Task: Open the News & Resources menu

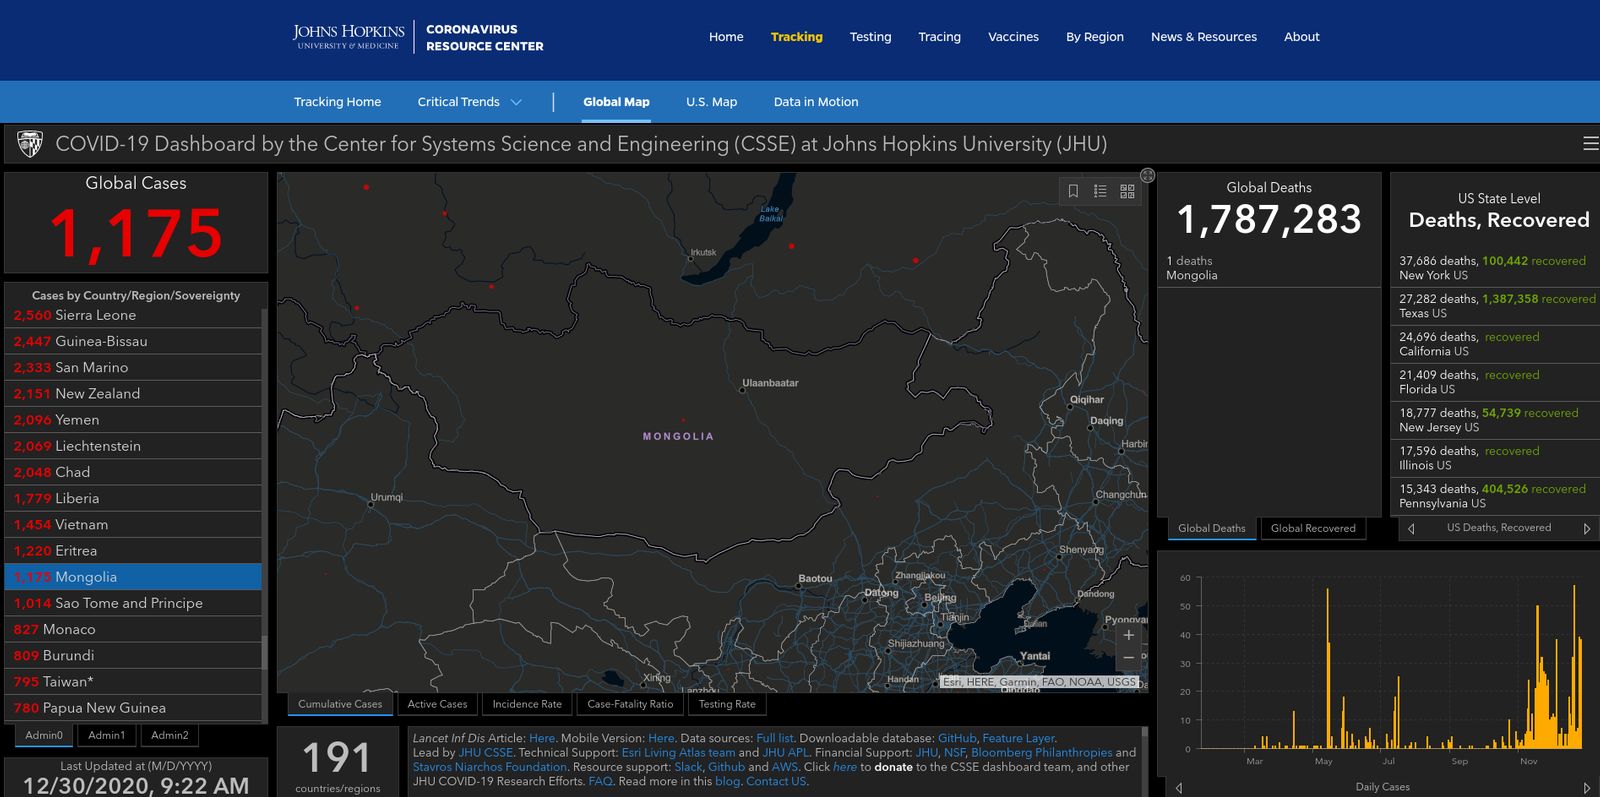Action: [1203, 37]
